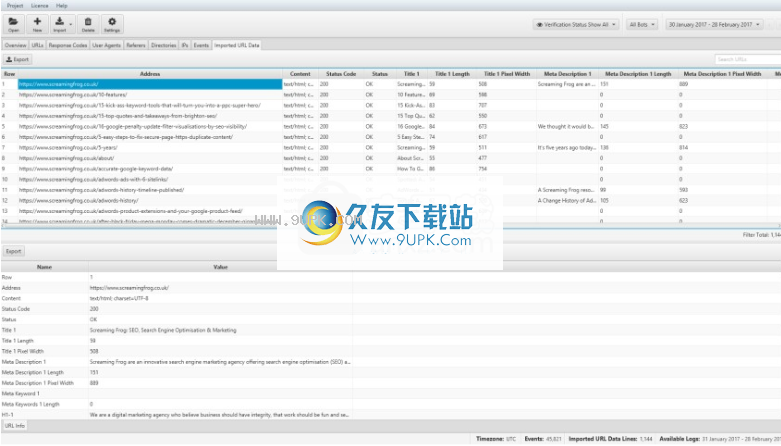This screenshot has height=446, width=781.
Task: Click the Timezone UTC status entry
Action: click(x=496, y=439)
